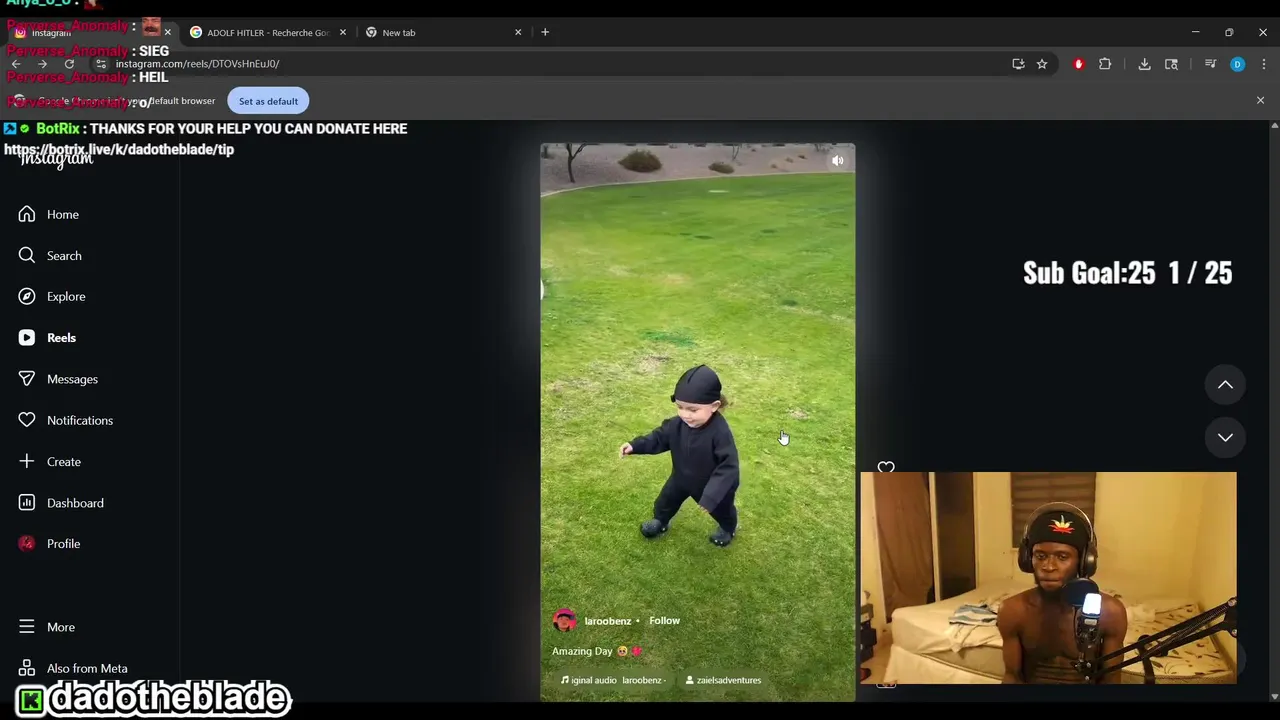The width and height of the screenshot is (1280, 720).
Task: Open the media controls icon
Action: click(1210, 64)
